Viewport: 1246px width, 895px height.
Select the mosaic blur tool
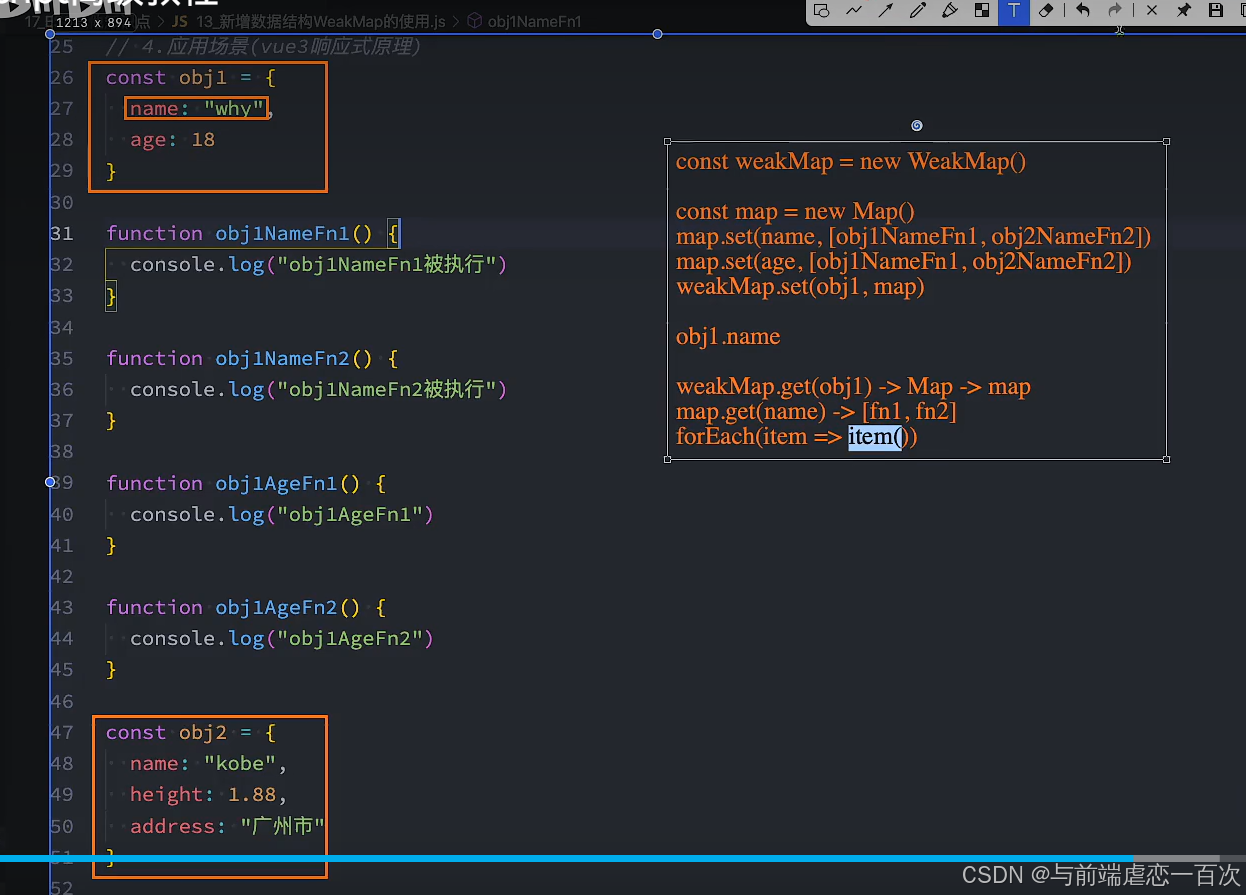tap(982, 11)
